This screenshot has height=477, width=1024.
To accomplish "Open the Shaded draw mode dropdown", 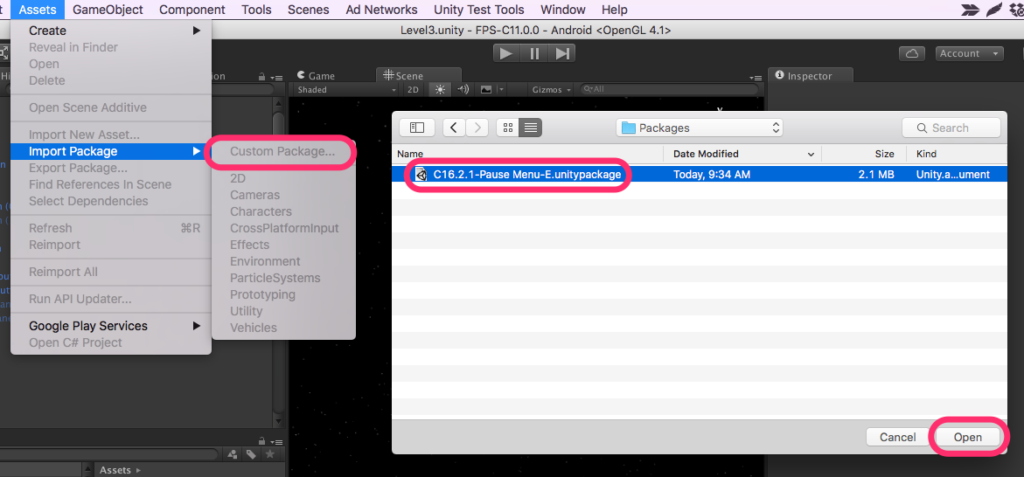I will (x=346, y=90).
